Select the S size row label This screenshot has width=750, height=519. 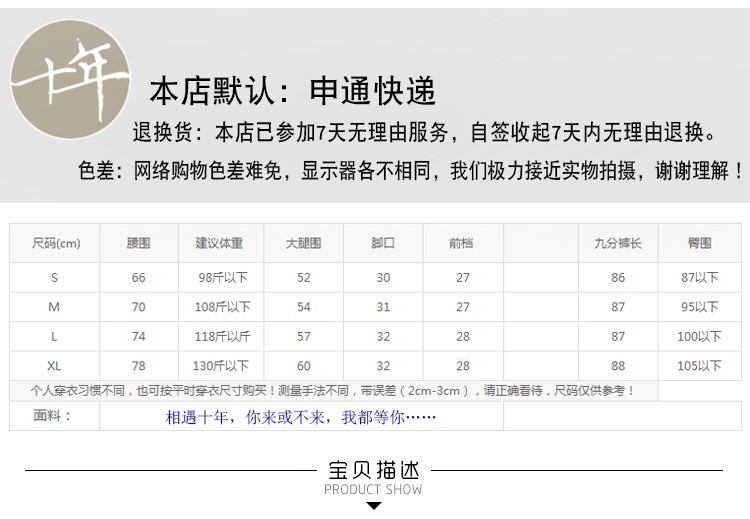(54, 277)
